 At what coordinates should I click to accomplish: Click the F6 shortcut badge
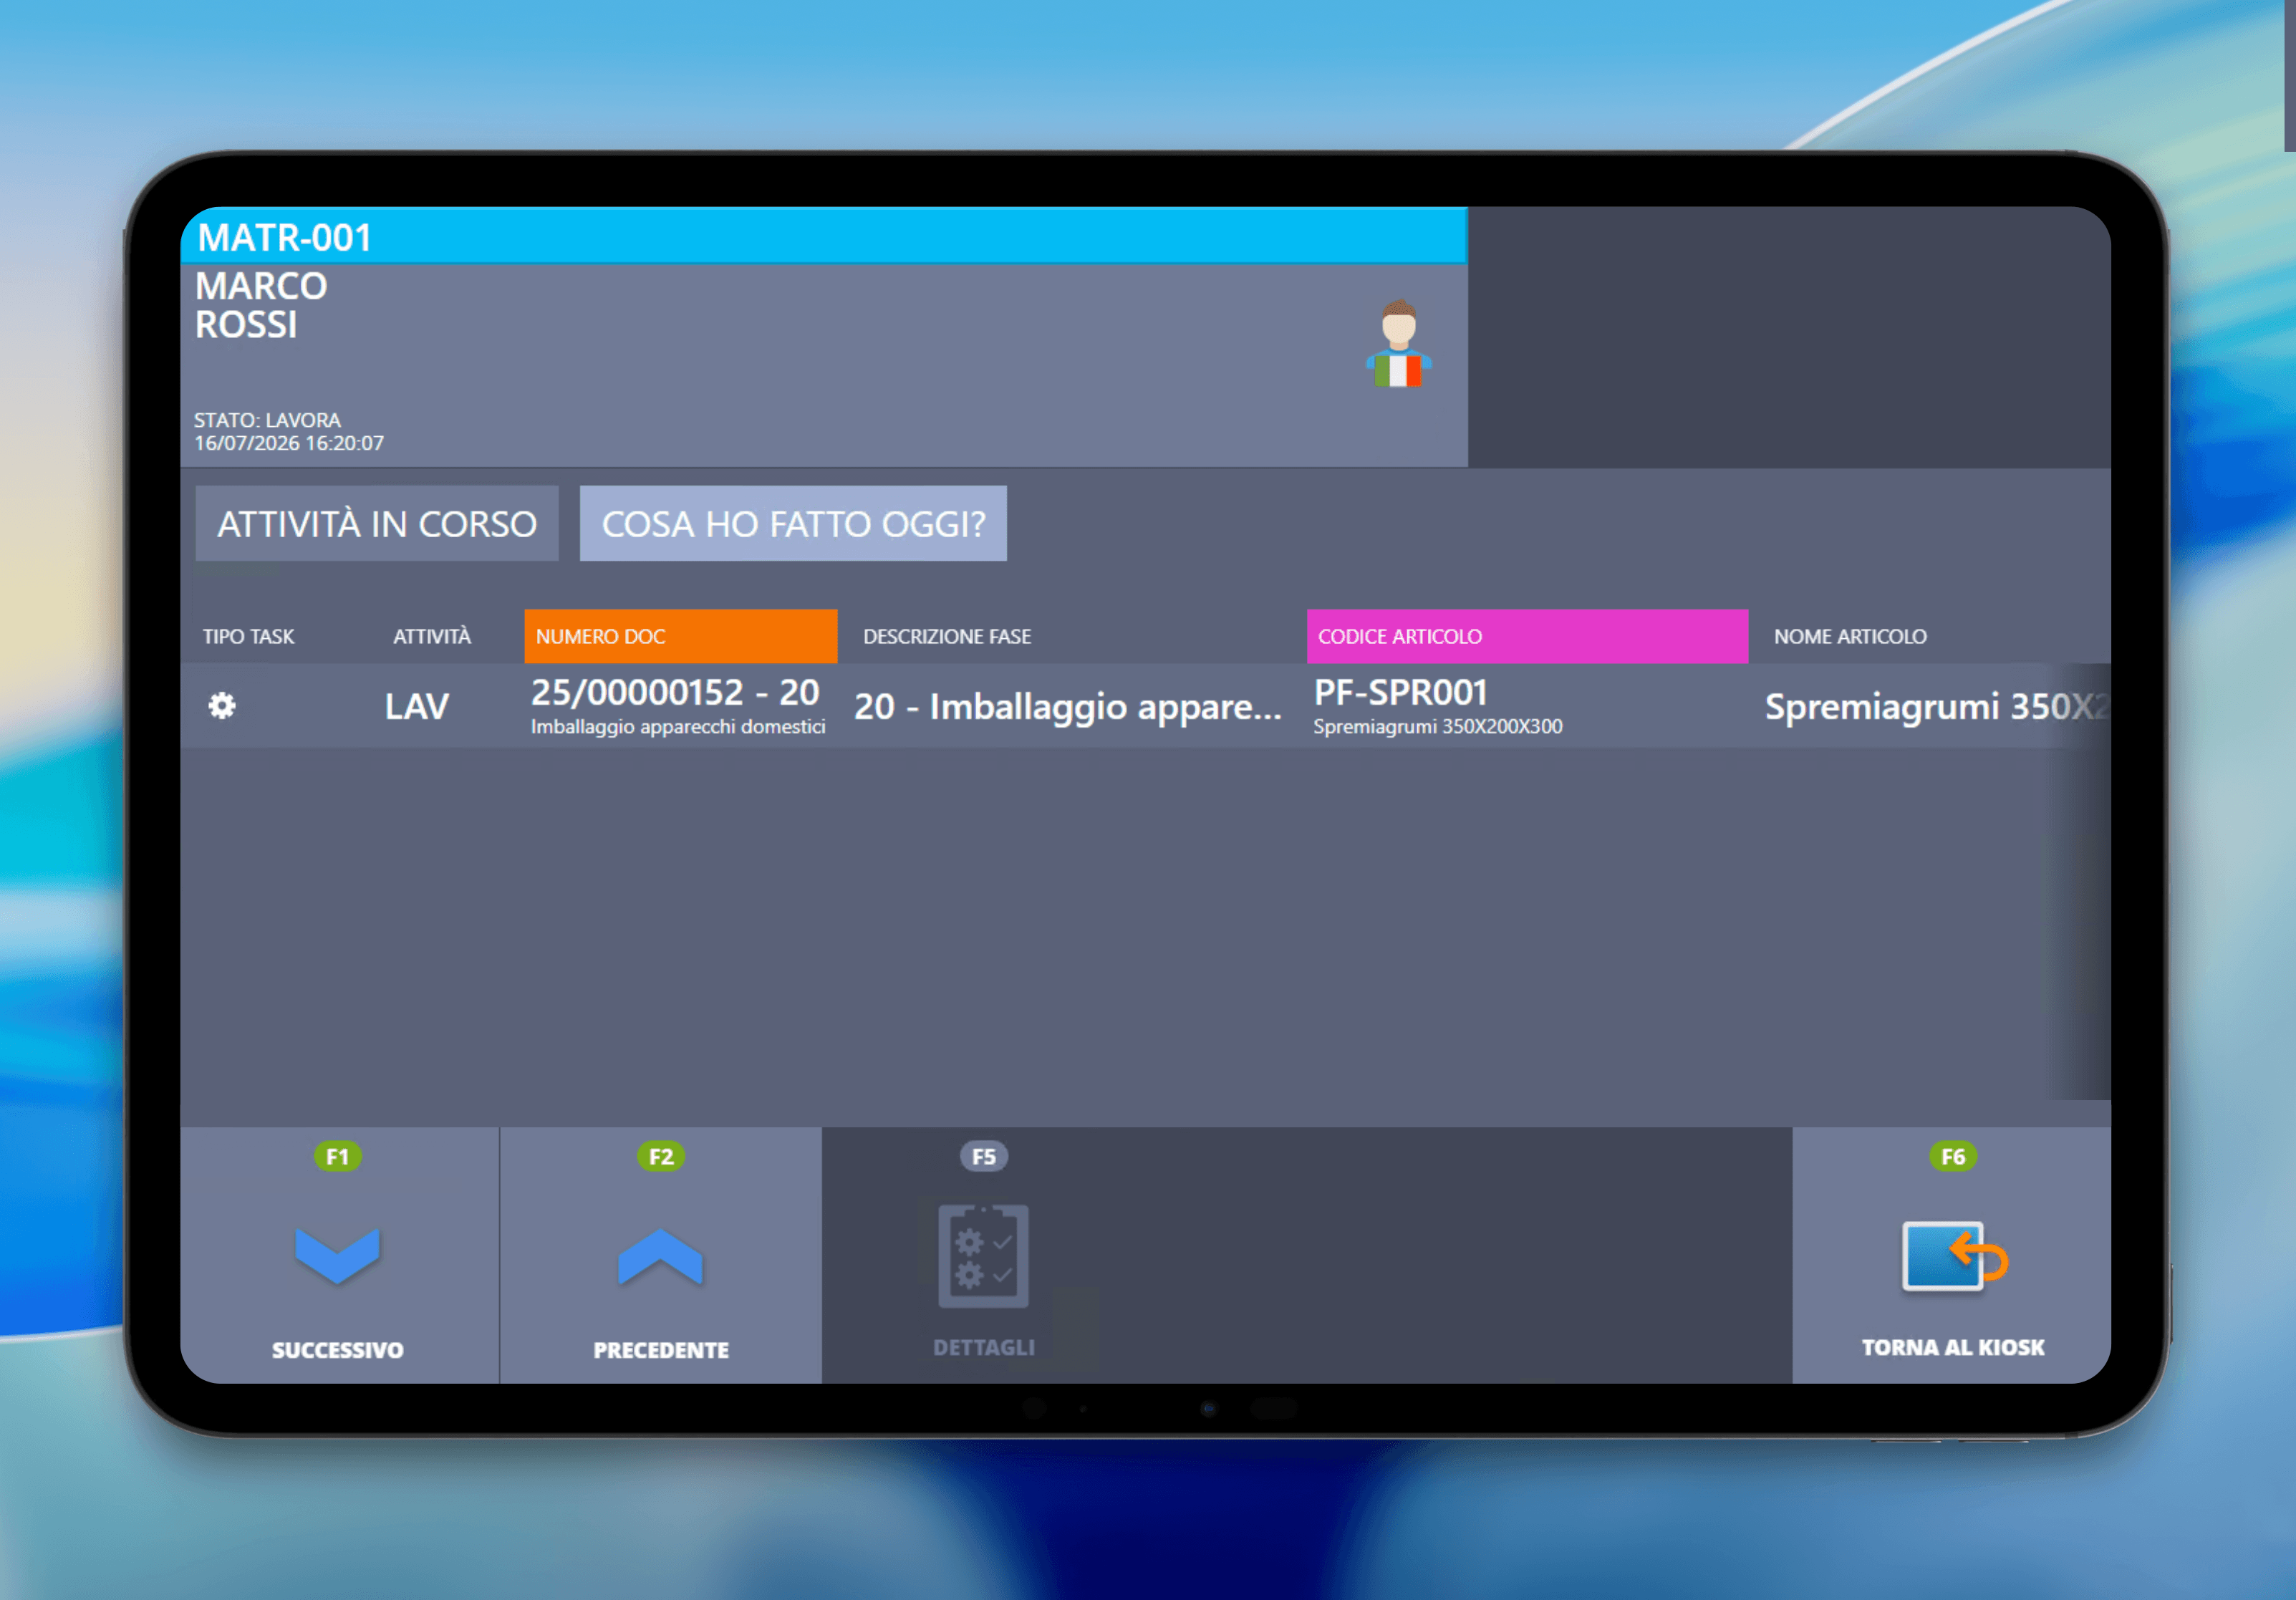1953,1157
